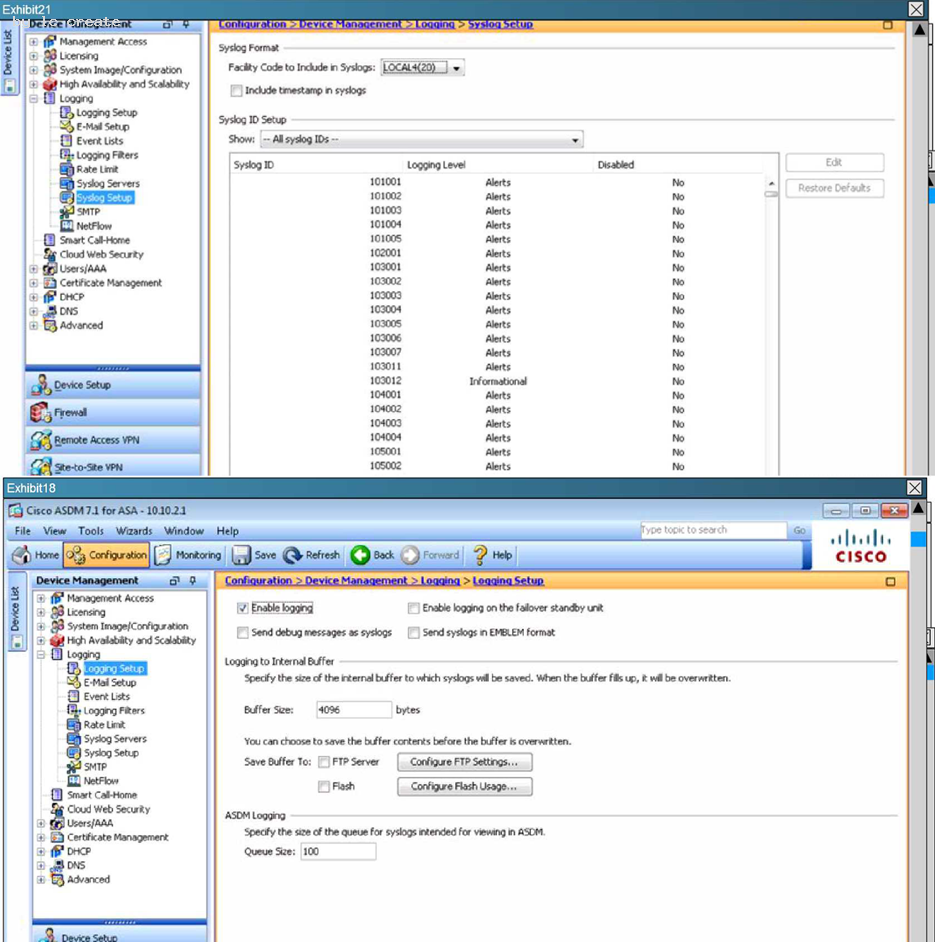
Task: Open Show All syslog IDs dropdown
Action: tap(421, 139)
